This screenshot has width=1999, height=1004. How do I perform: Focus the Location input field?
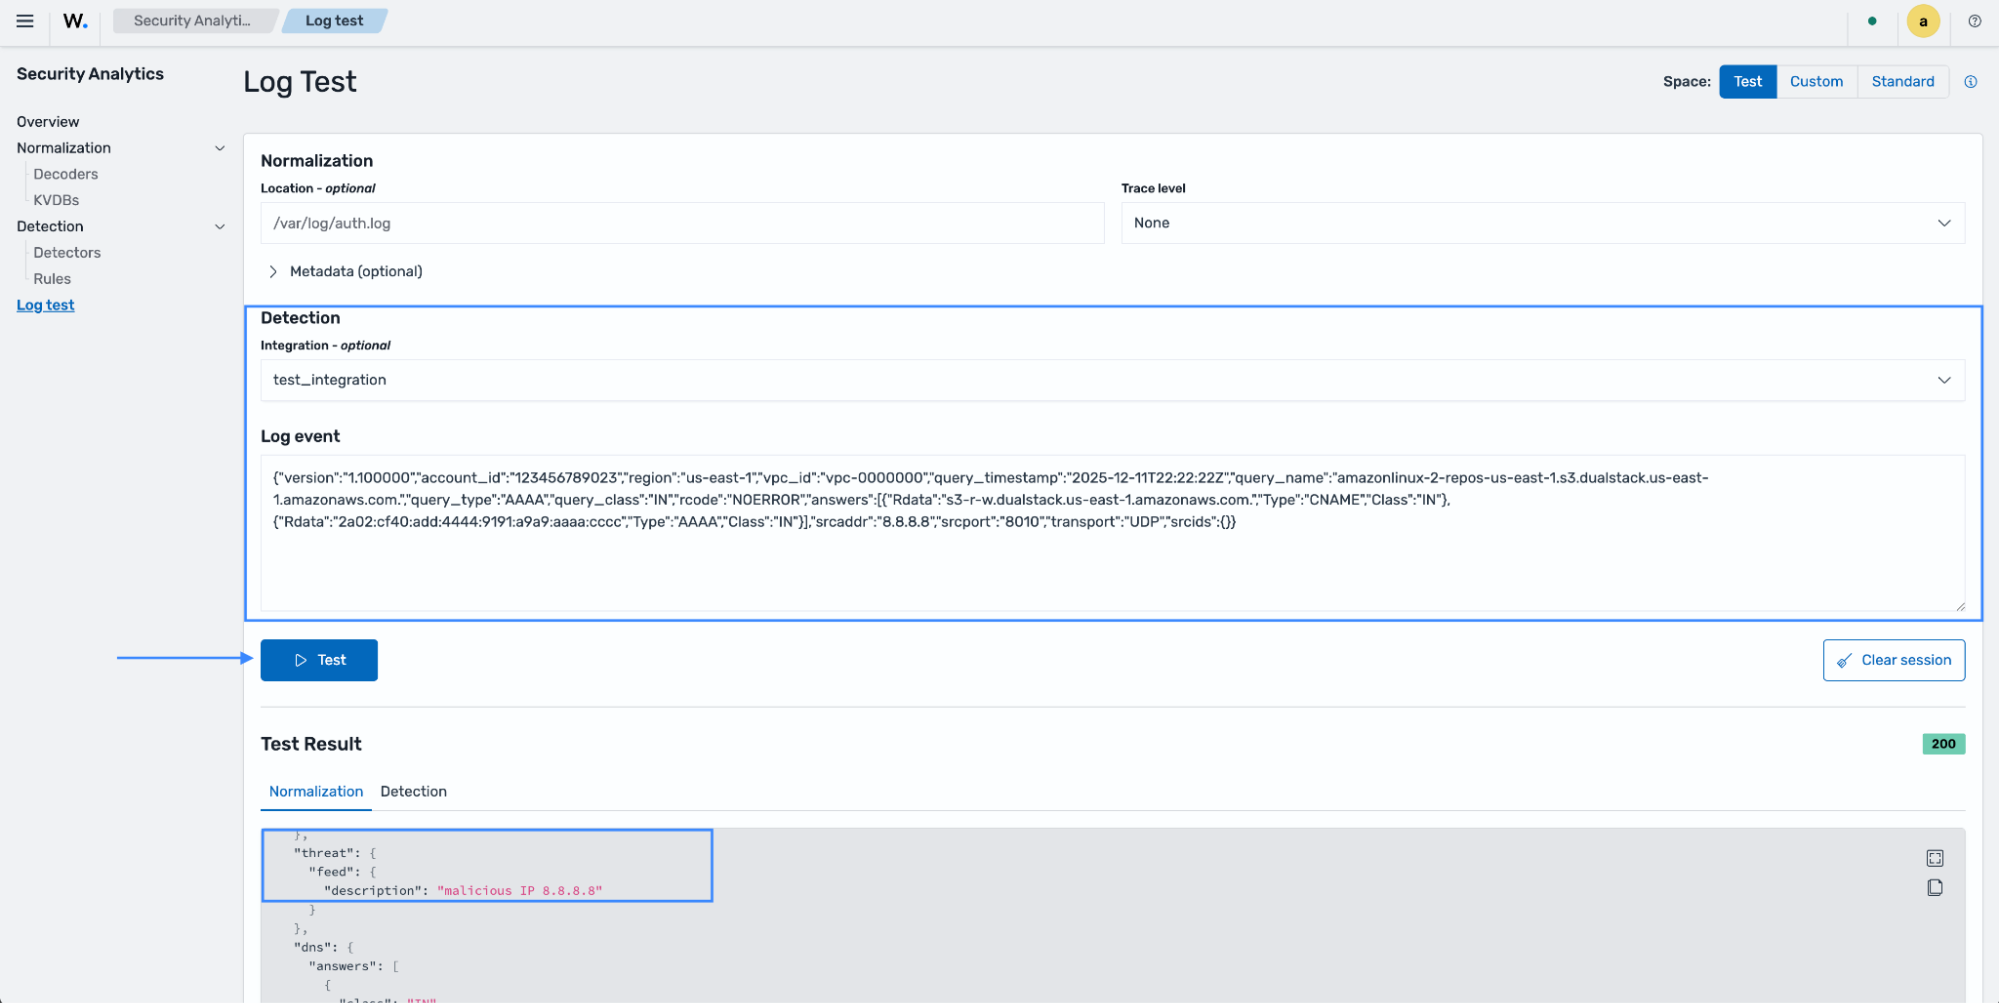tap(682, 223)
